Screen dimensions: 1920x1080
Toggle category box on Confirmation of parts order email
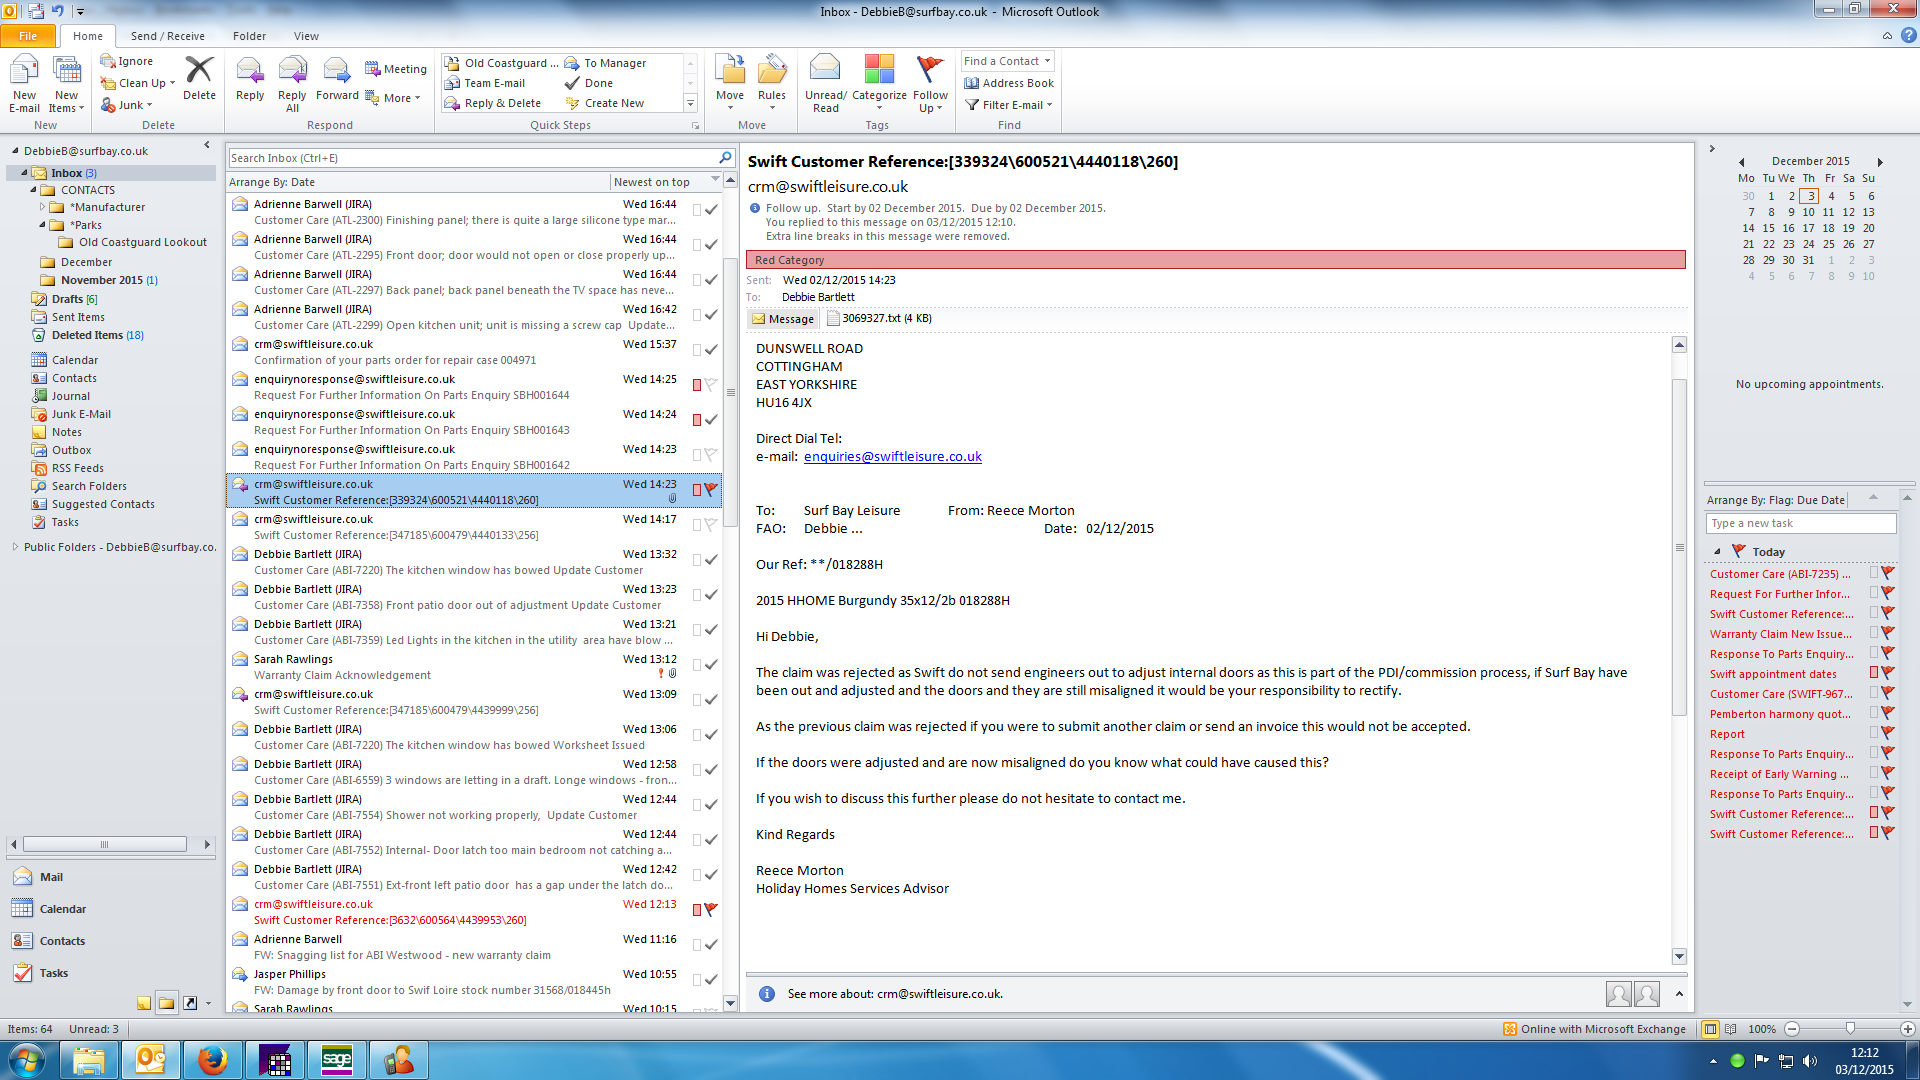[x=697, y=350]
